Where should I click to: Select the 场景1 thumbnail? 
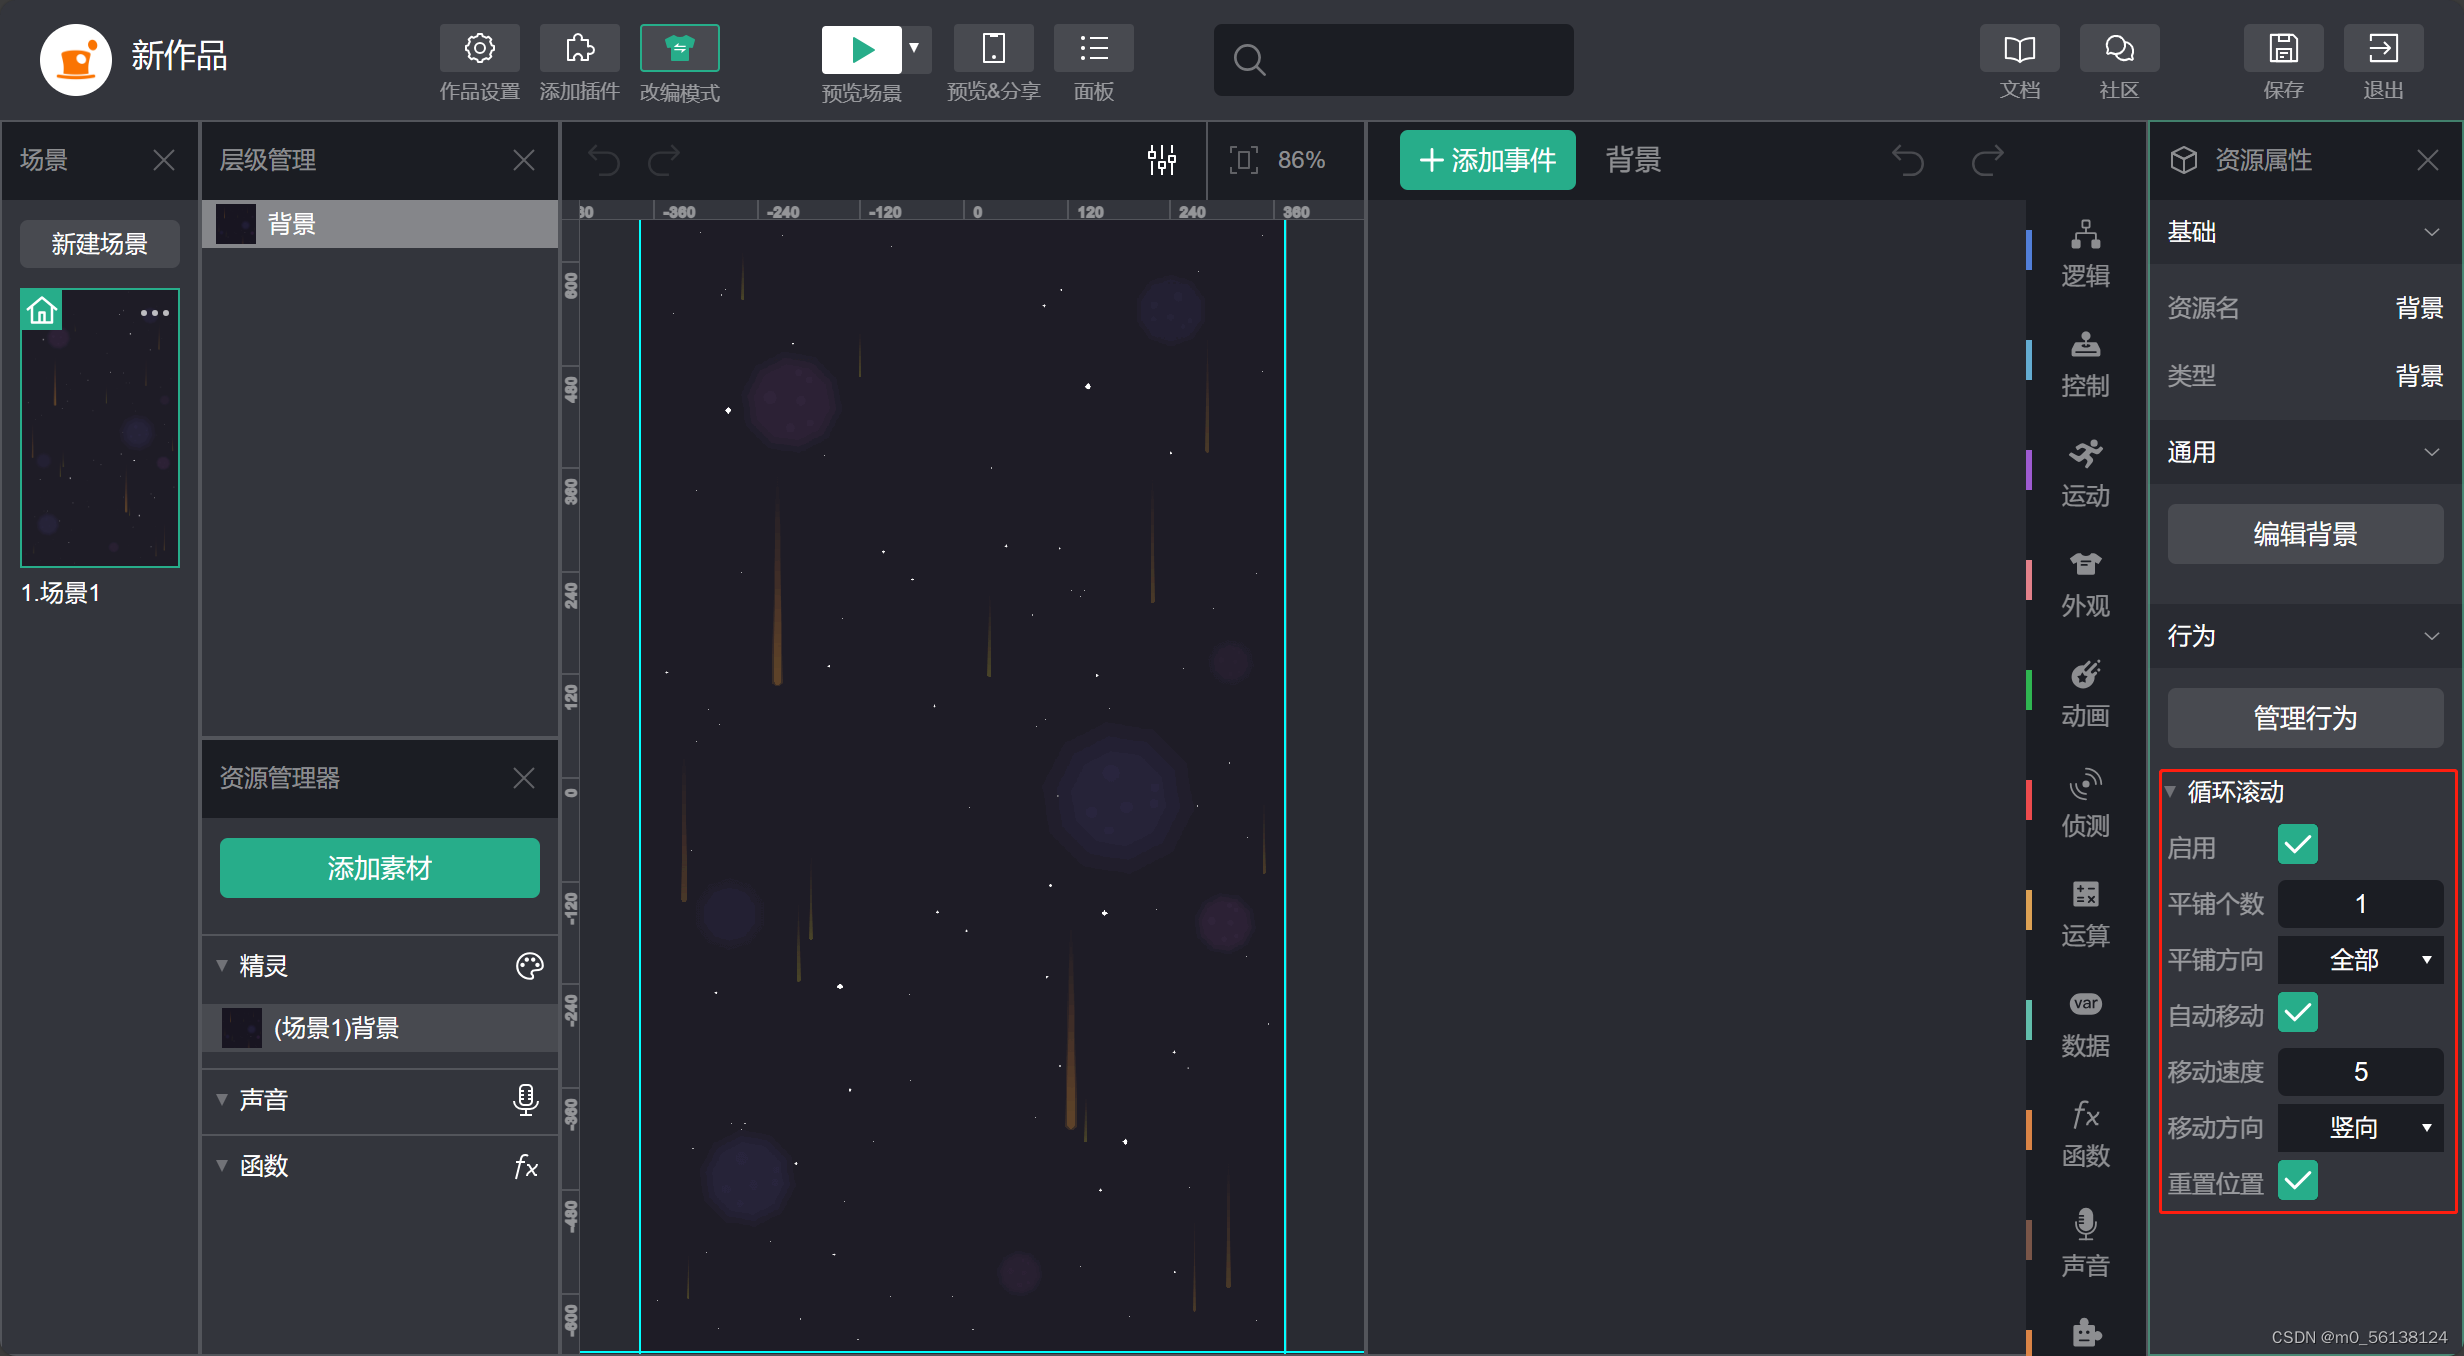click(x=100, y=429)
